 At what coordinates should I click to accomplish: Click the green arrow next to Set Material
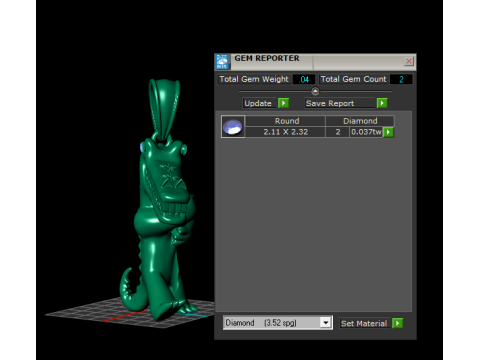(x=397, y=323)
